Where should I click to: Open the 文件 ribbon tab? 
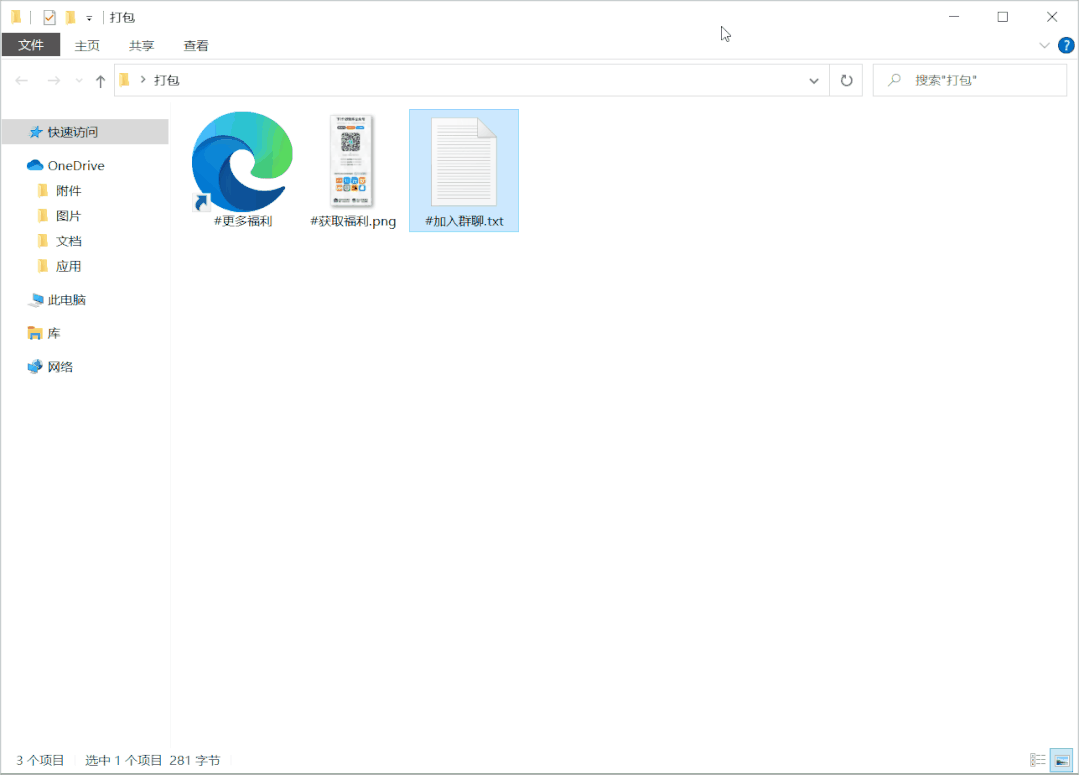(31, 45)
